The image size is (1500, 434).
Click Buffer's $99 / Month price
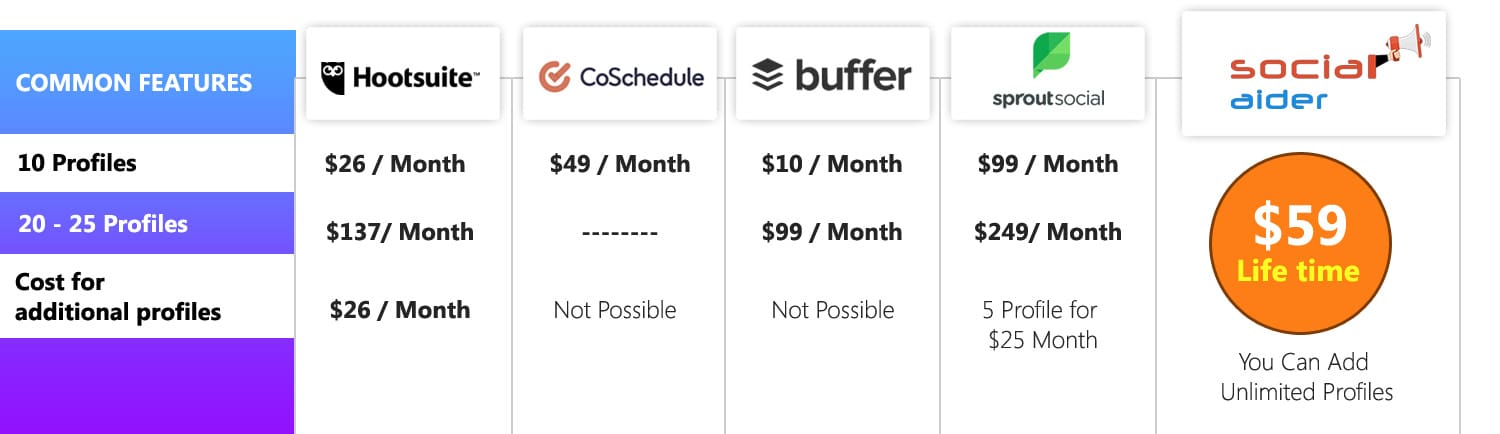click(x=832, y=232)
